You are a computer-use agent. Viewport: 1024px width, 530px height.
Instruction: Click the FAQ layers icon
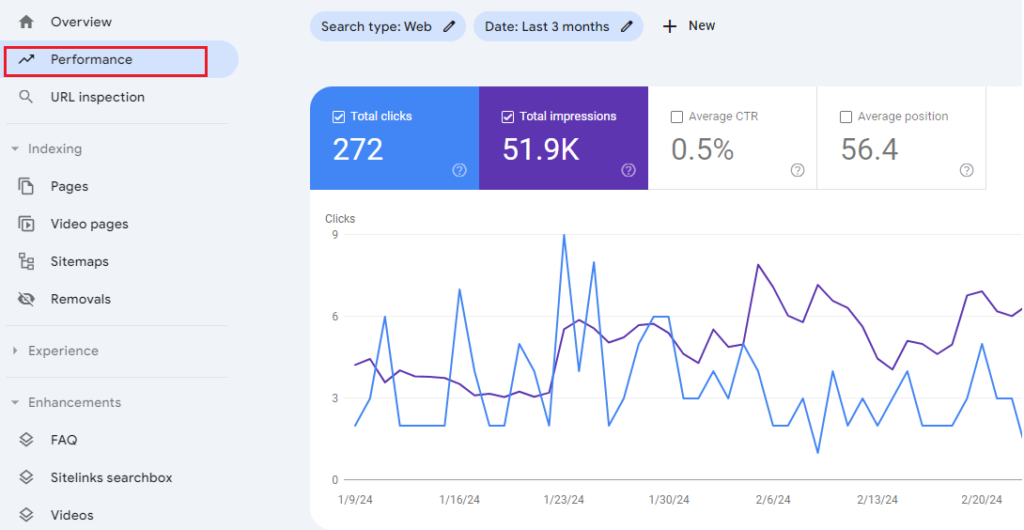pyautogui.click(x=26, y=440)
